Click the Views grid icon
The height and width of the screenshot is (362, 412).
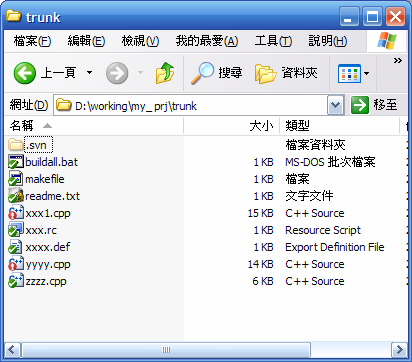tap(349, 73)
